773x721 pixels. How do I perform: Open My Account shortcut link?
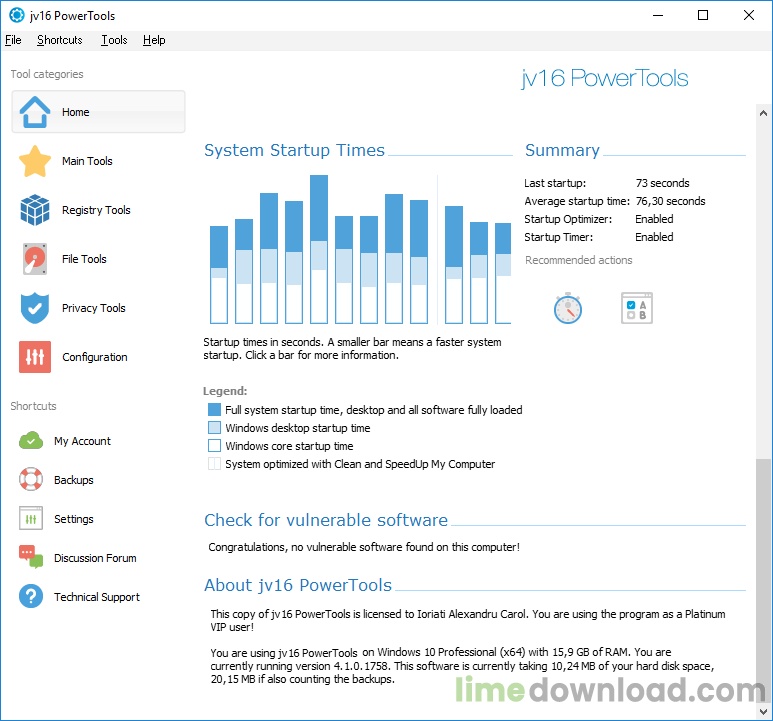pyautogui.click(x=82, y=441)
